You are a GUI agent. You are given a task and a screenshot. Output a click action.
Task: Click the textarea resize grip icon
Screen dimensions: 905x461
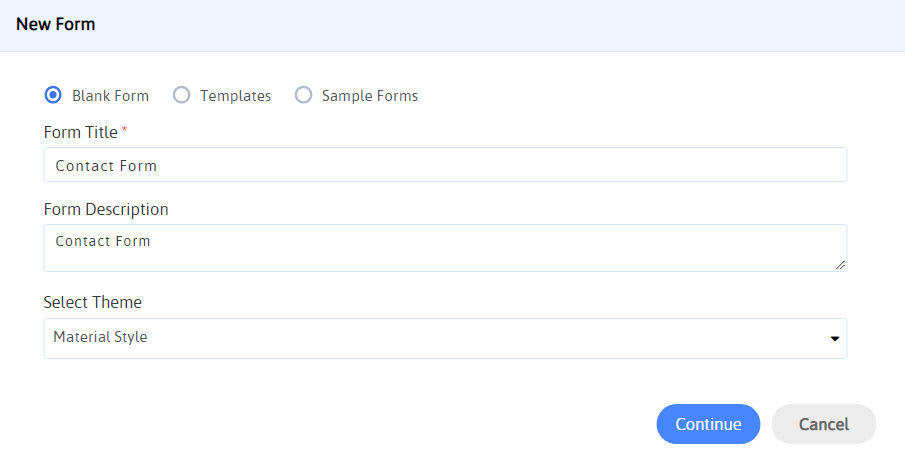point(840,265)
